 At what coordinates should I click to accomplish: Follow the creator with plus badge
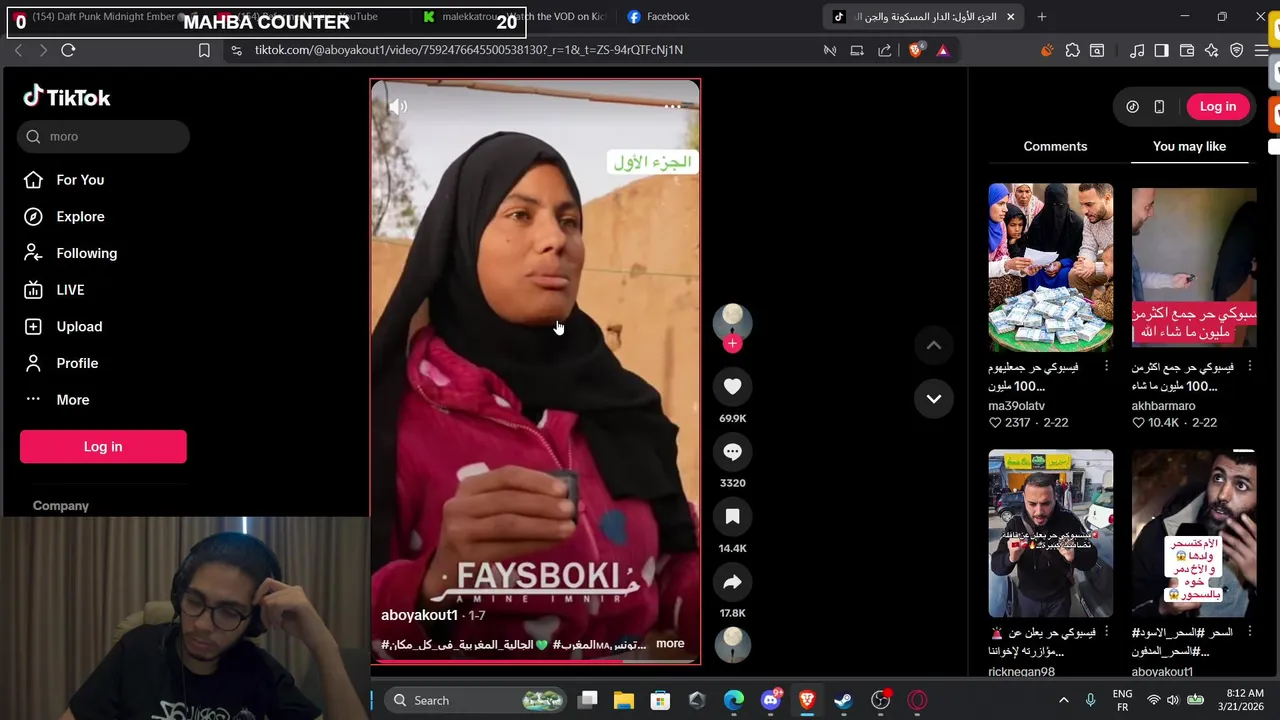(x=732, y=344)
